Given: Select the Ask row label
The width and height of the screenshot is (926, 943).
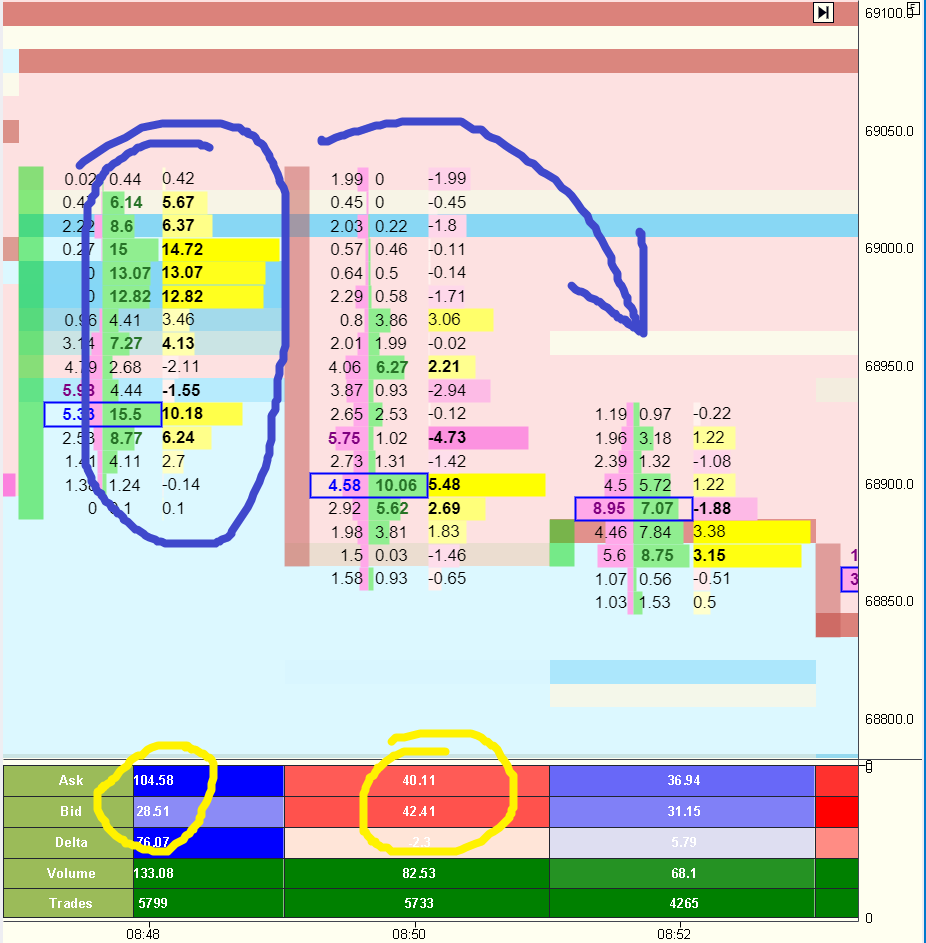Looking at the screenshot, I should pos(70,780).
